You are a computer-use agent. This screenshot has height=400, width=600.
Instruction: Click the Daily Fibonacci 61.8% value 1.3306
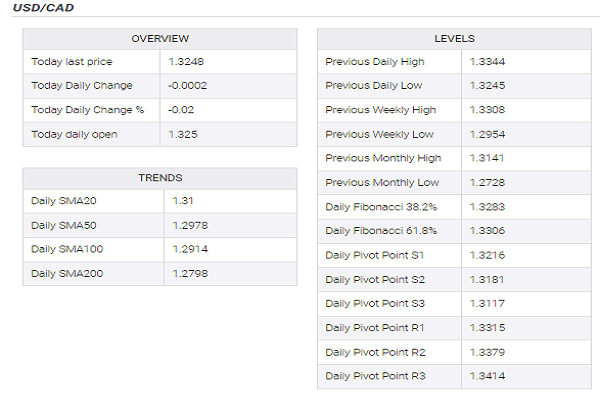[487, 230]
